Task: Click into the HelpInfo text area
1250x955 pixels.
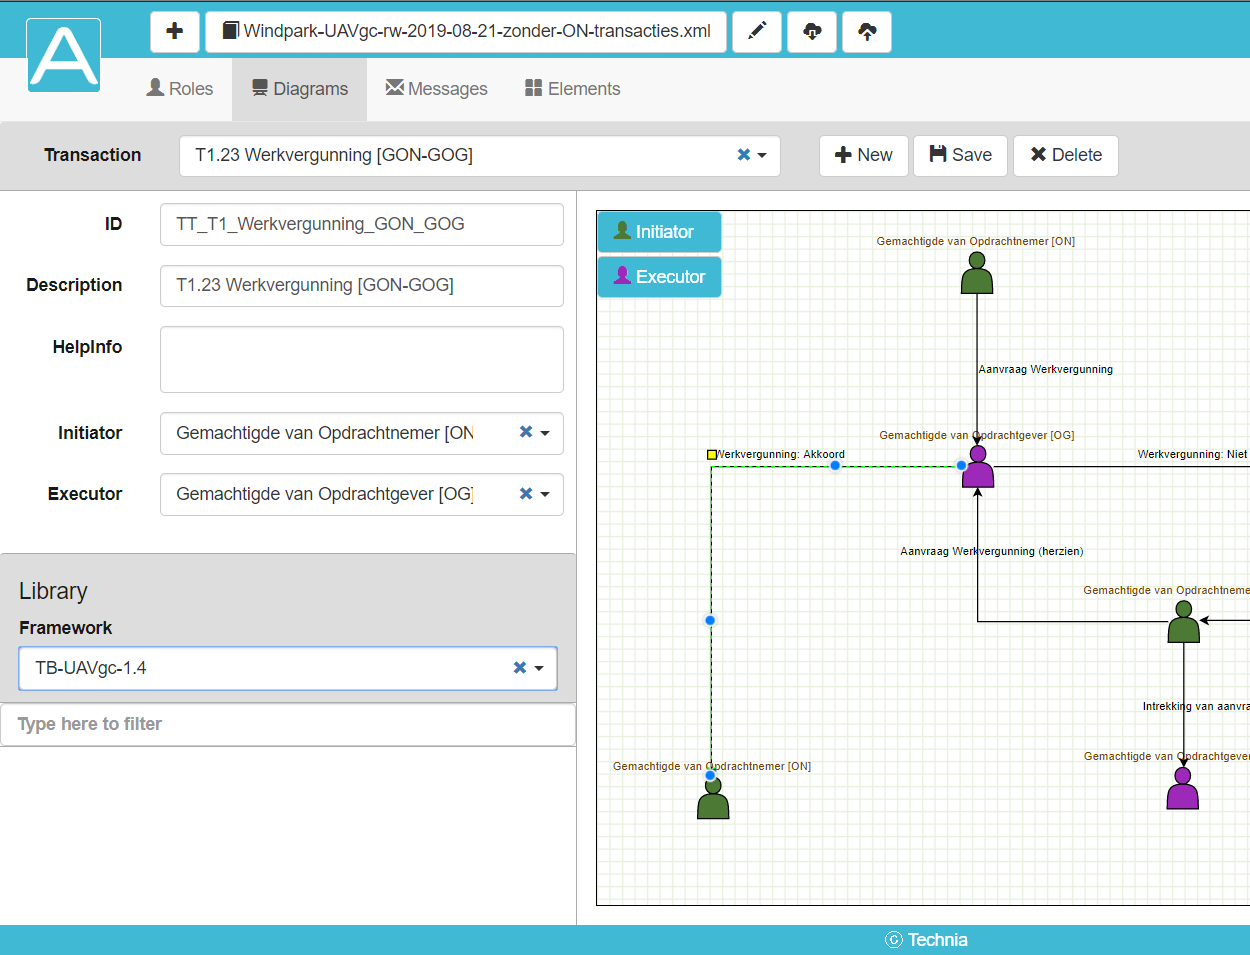Action: (x=362, y=359)
